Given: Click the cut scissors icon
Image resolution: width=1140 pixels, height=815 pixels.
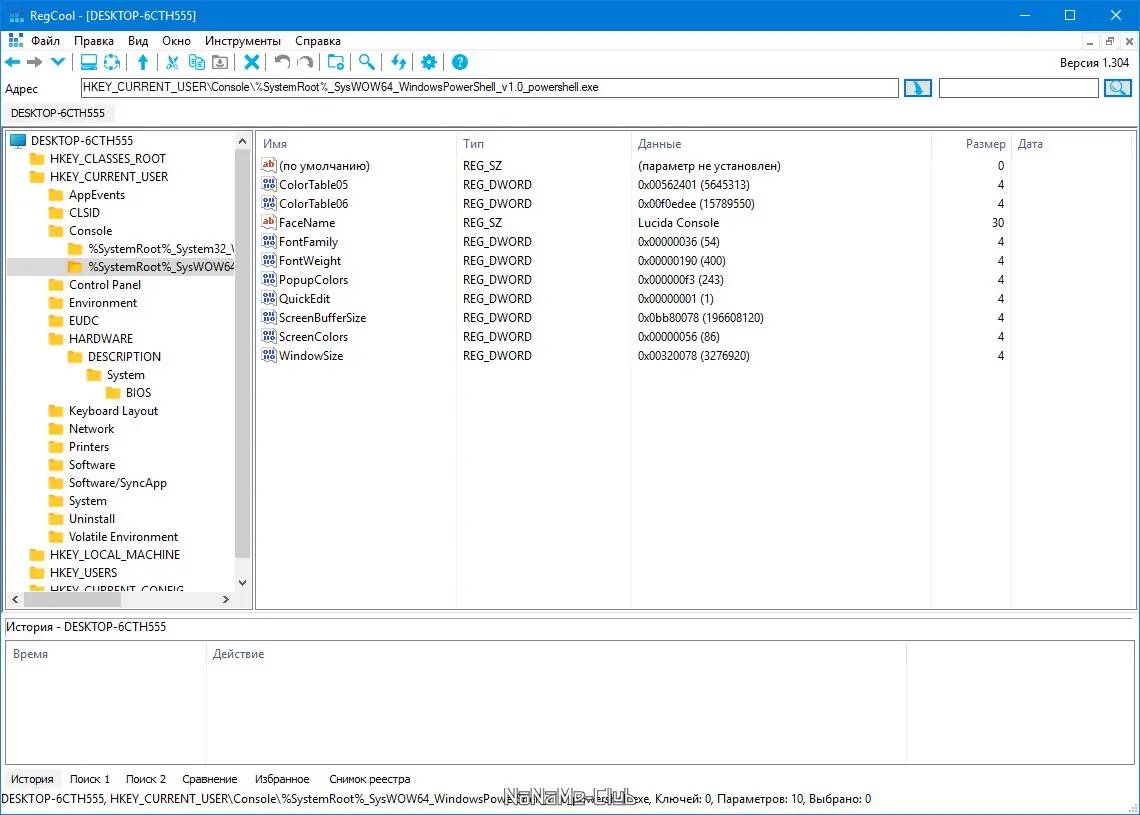Looking at the screenshot, I should 172,63.
